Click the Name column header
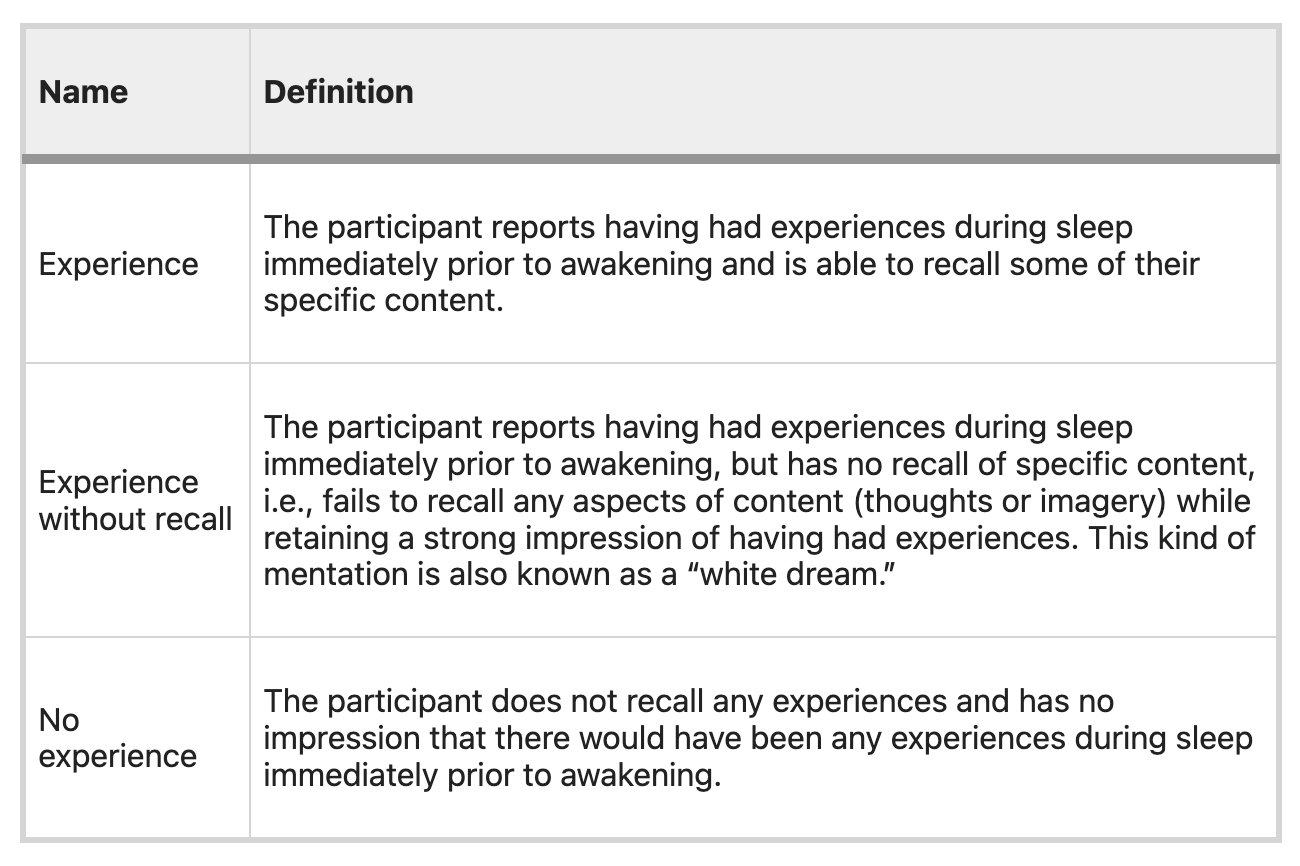This screenshot has width=1300, height=866. pos(84,92)
